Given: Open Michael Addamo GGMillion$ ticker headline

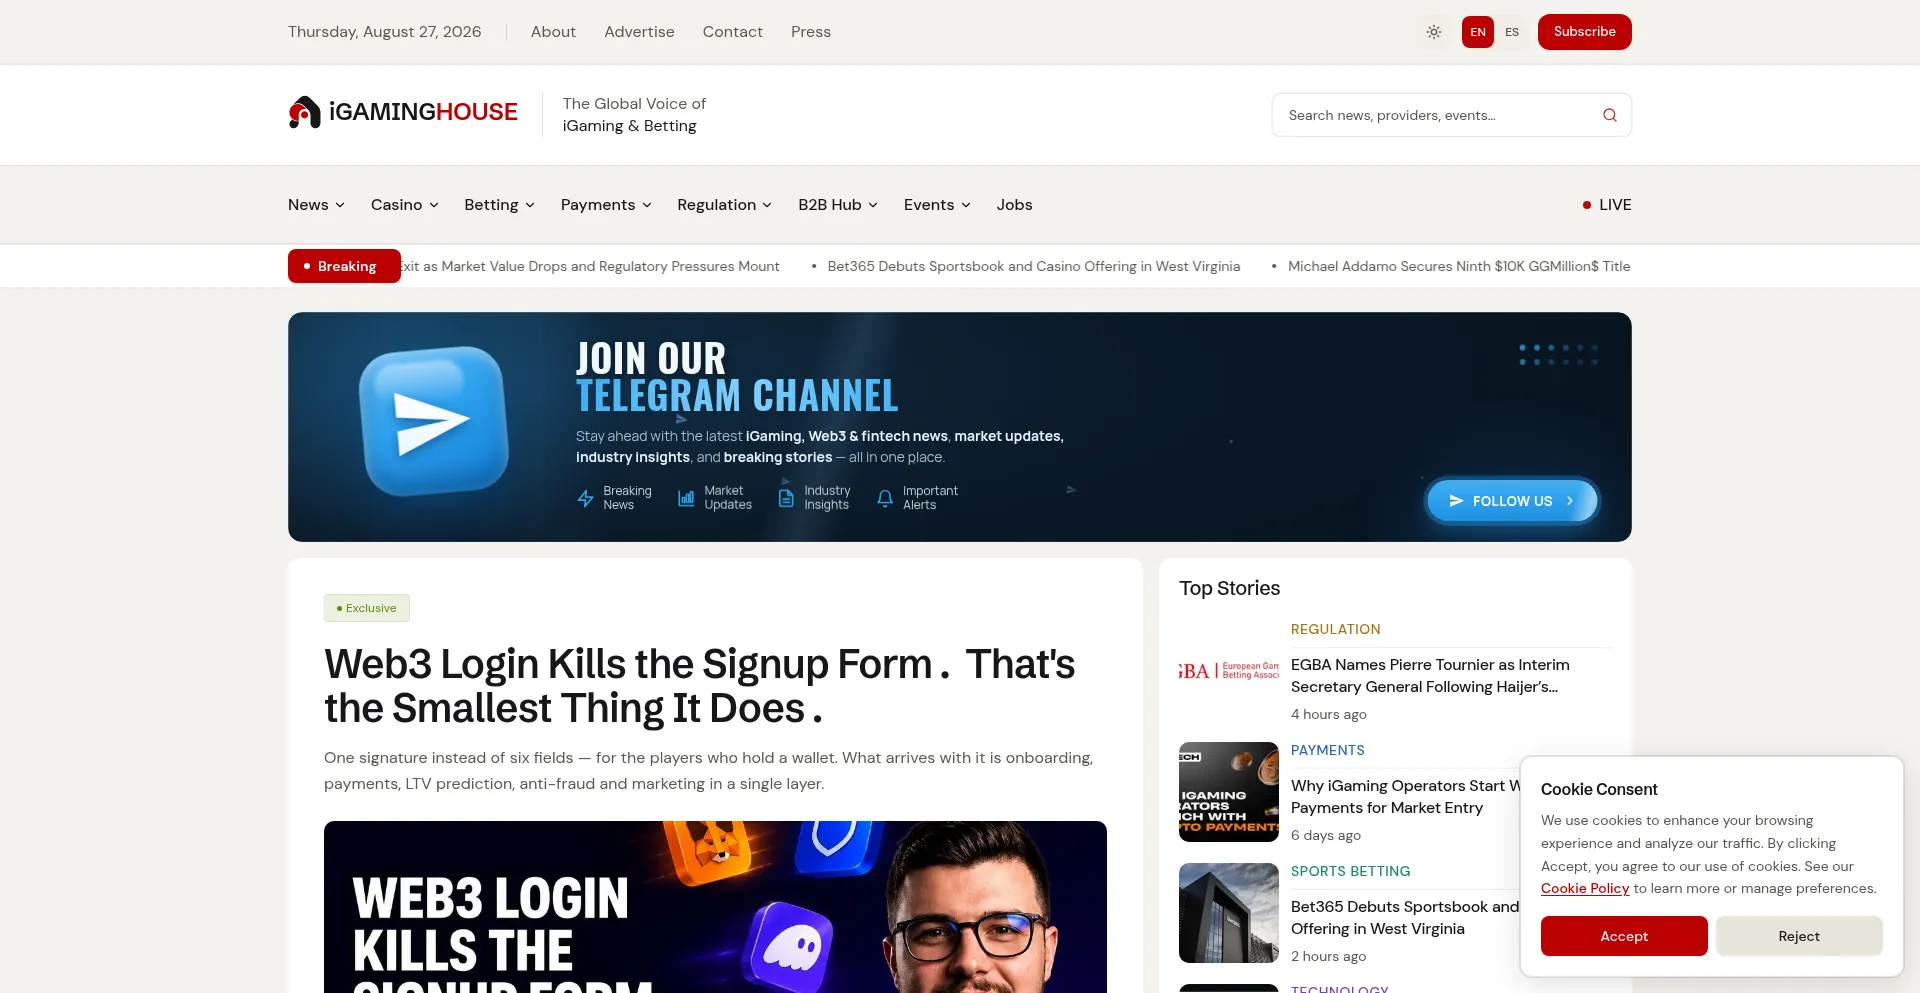Looking at the screenshot, I should click(x=1459, y=266).
